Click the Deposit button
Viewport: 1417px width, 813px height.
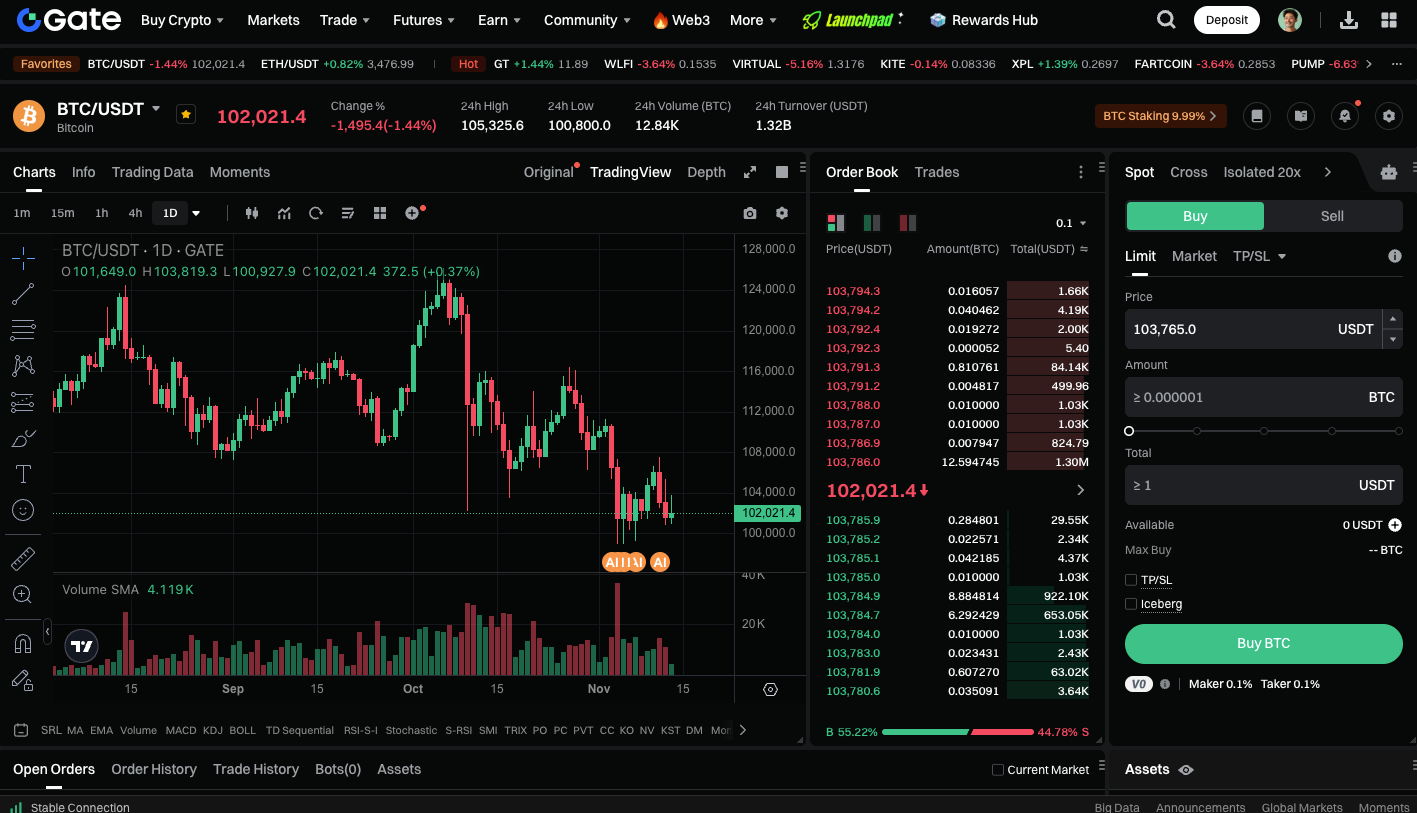(1227, 20)
